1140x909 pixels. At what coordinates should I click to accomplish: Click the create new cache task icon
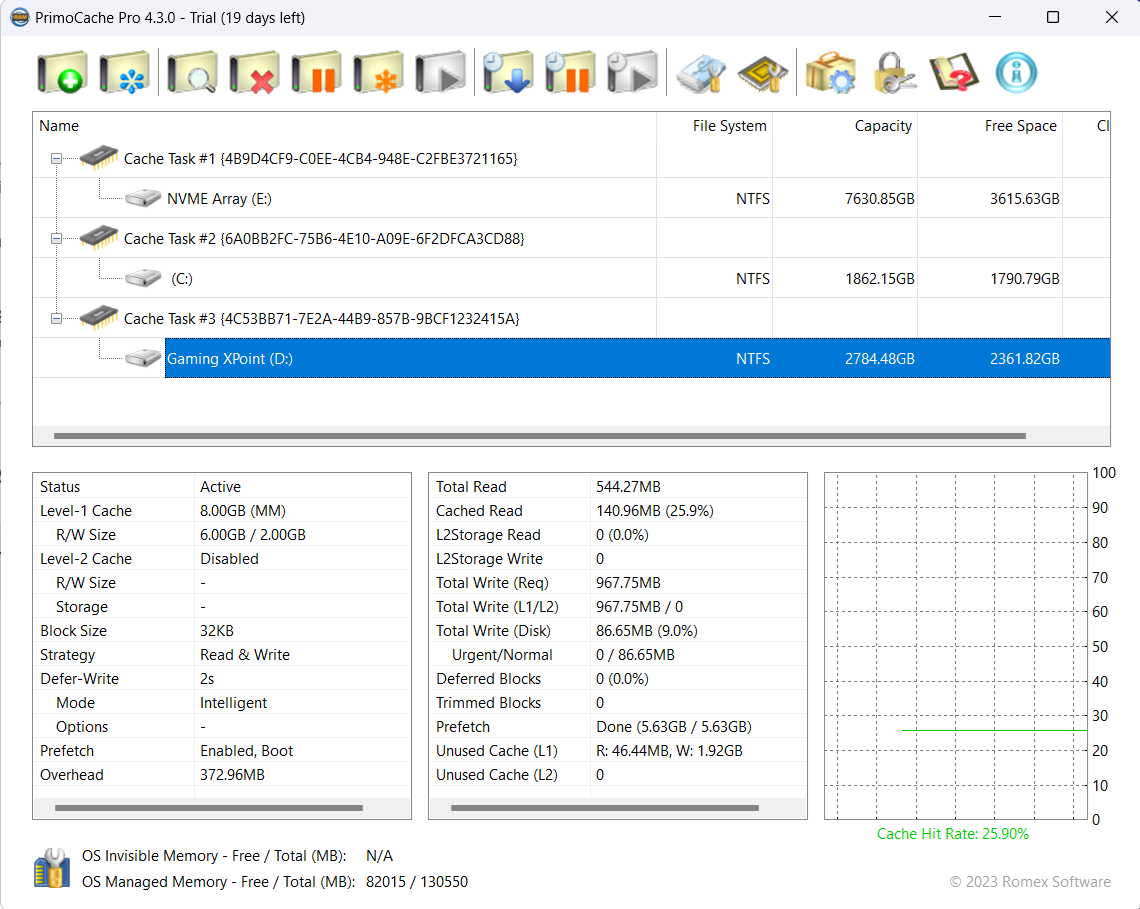coord(62,73)
